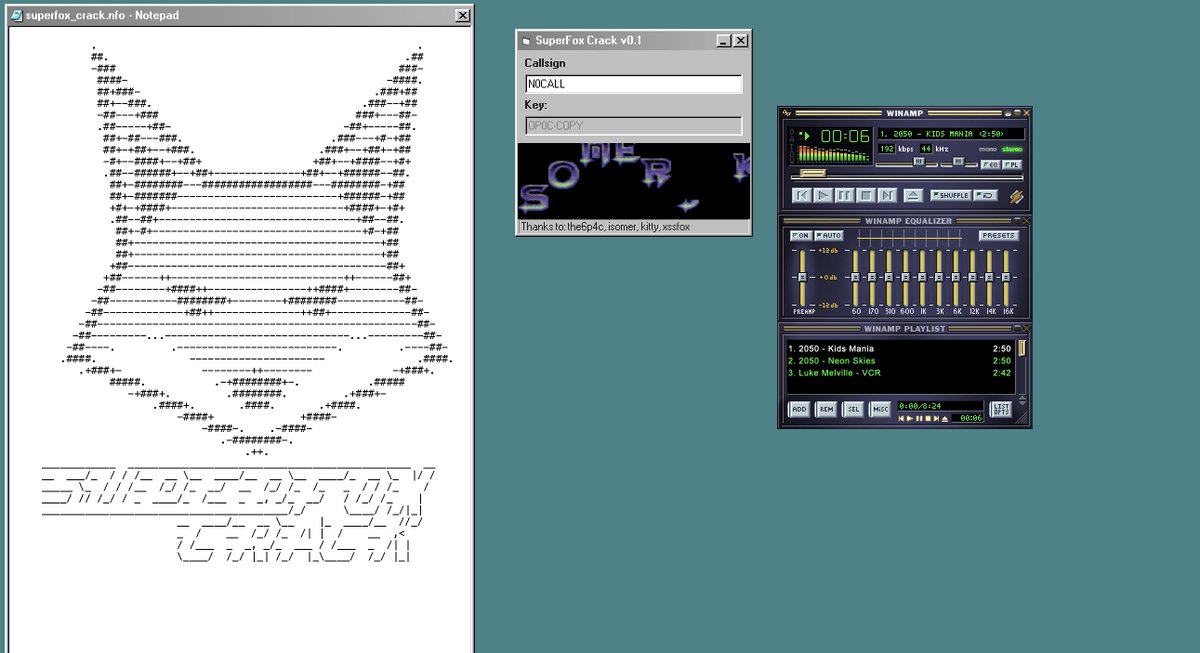
Task: Open playlist ADD menu button
Action: 799,409
